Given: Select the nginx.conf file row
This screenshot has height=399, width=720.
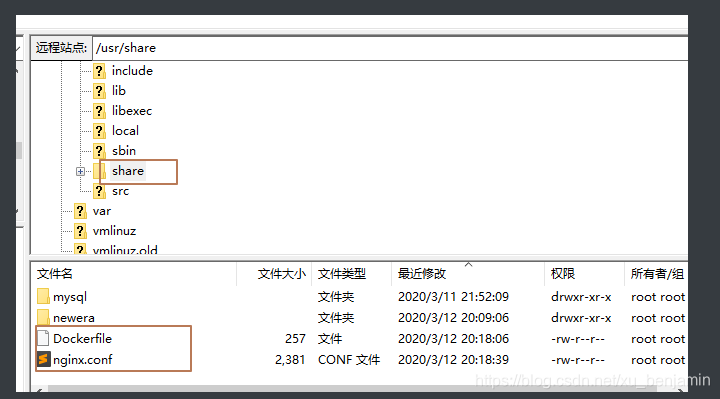Looking at the screenshot, I should coord(360,360).
